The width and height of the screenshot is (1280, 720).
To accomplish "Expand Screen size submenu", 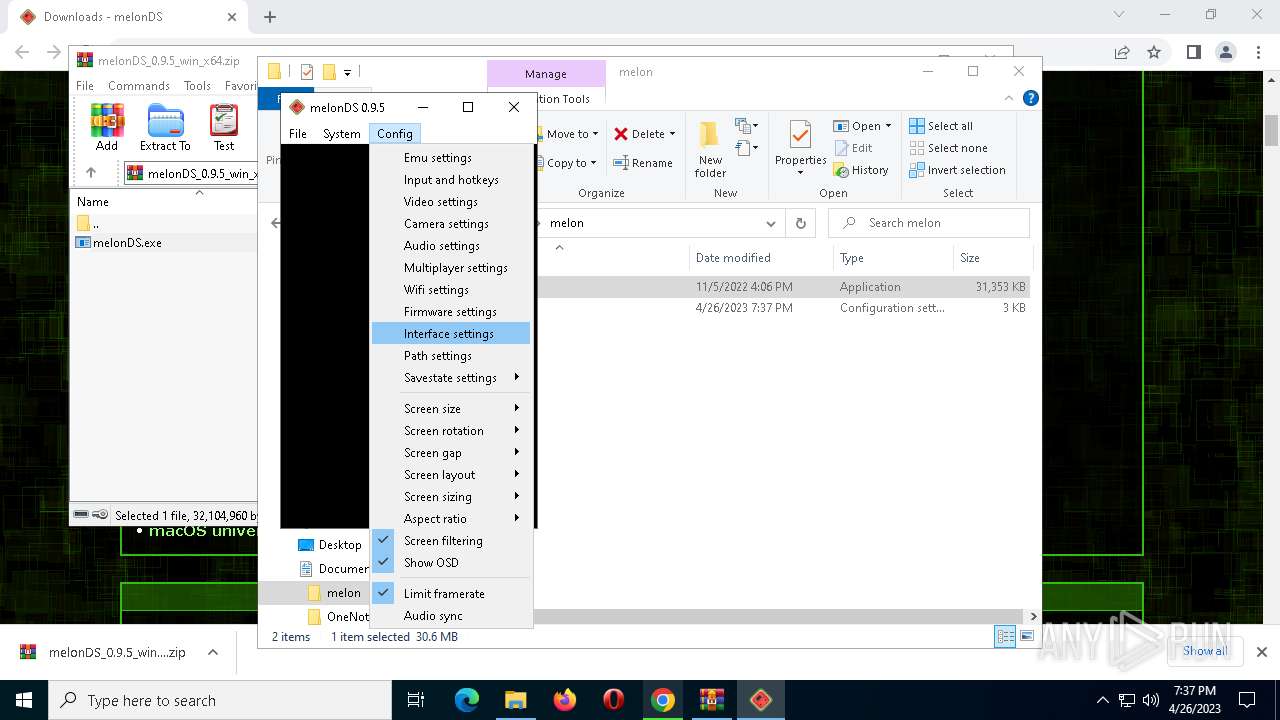I will coord(451,409).
